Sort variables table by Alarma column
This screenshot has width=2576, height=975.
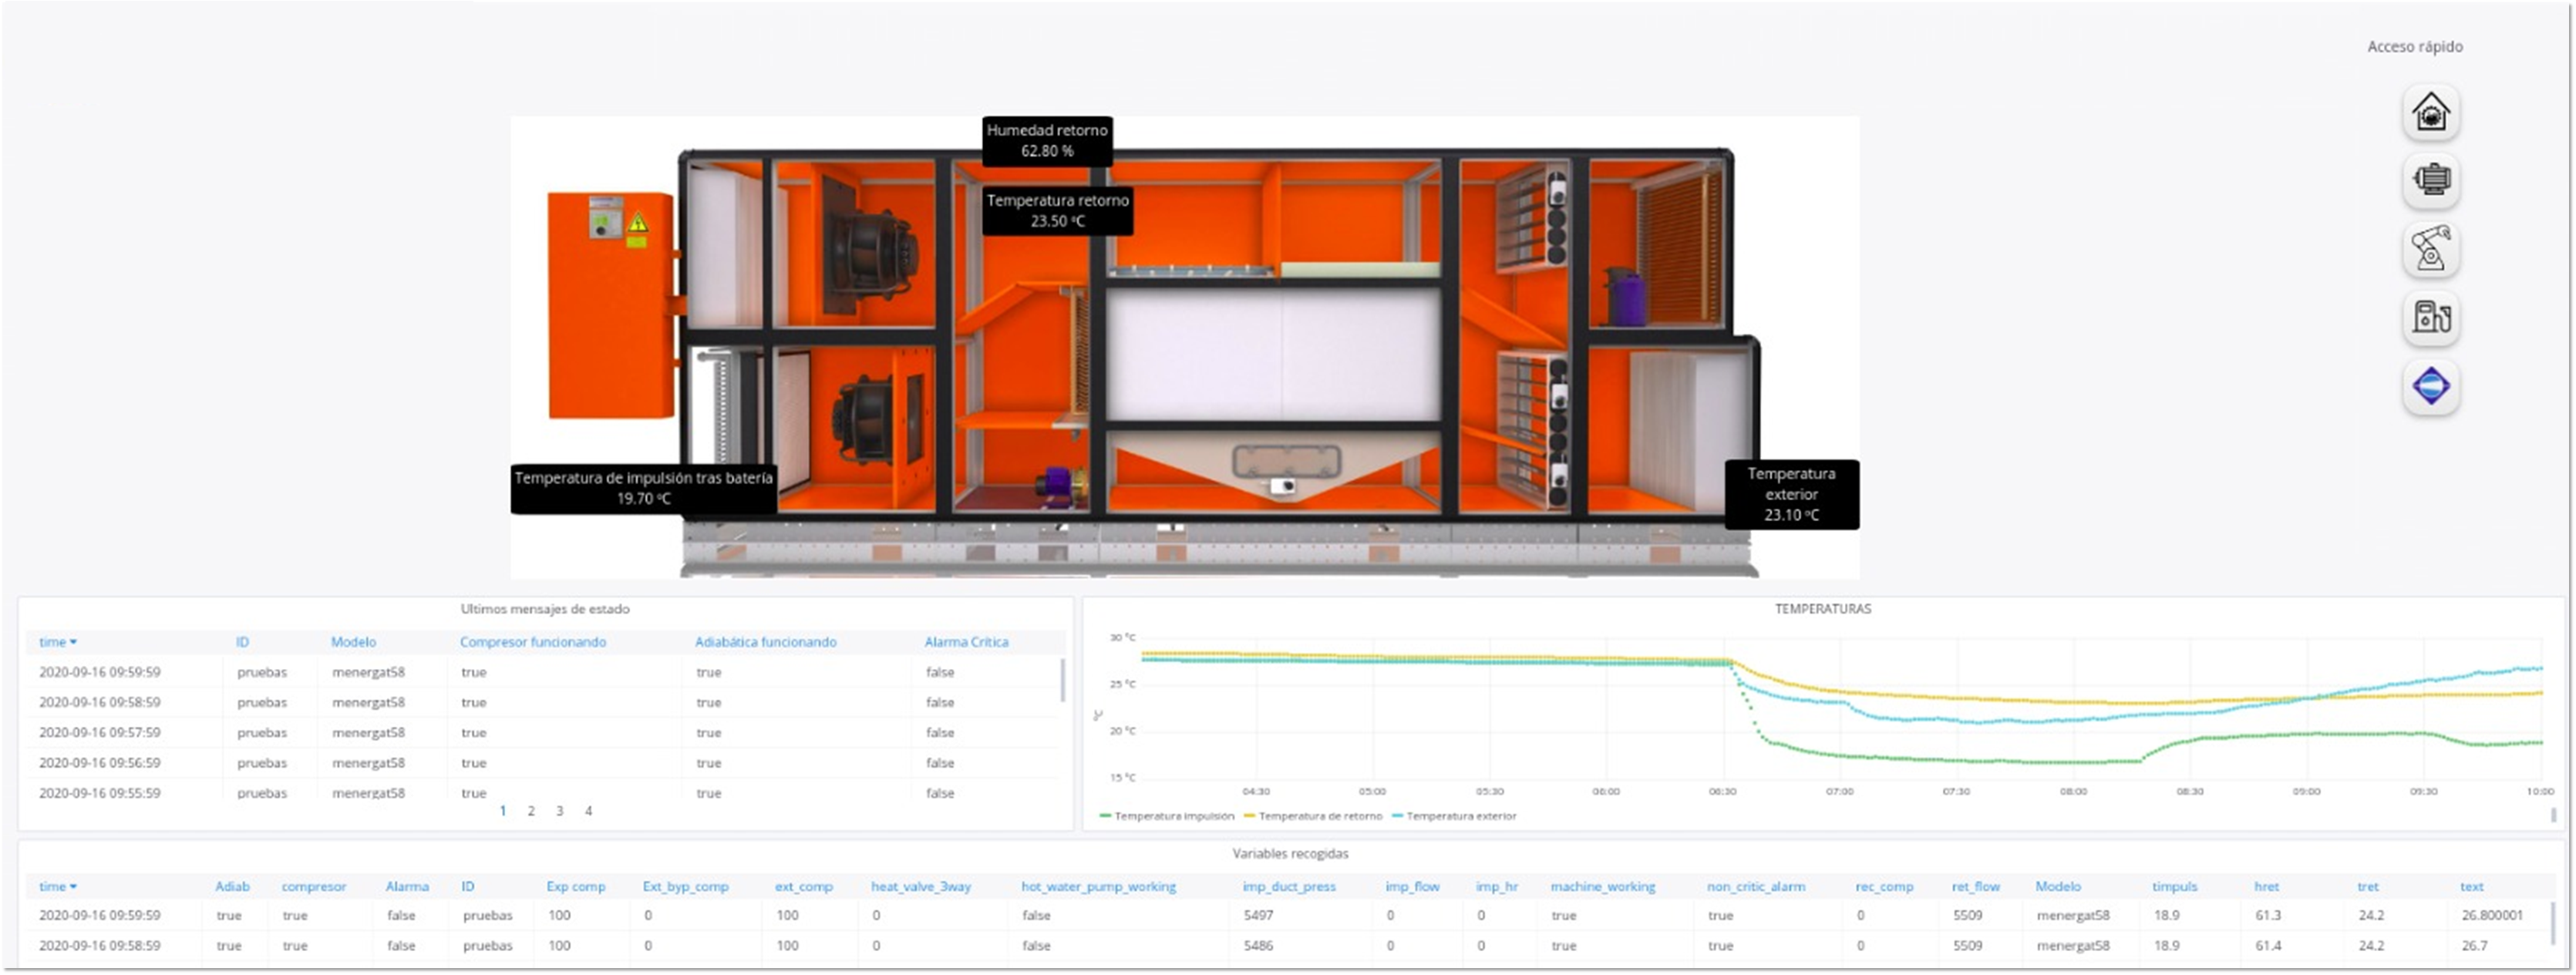(407, 887)
